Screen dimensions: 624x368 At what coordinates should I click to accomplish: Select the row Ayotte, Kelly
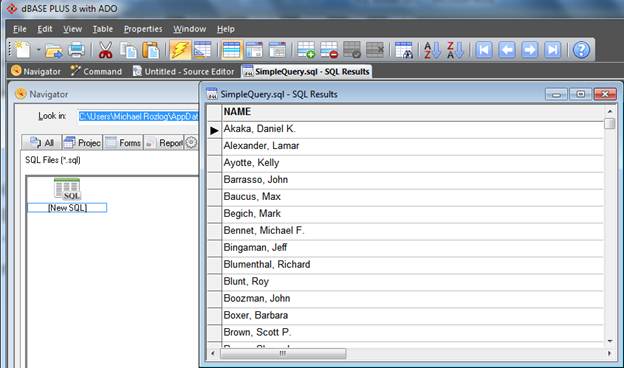point(413,163)
